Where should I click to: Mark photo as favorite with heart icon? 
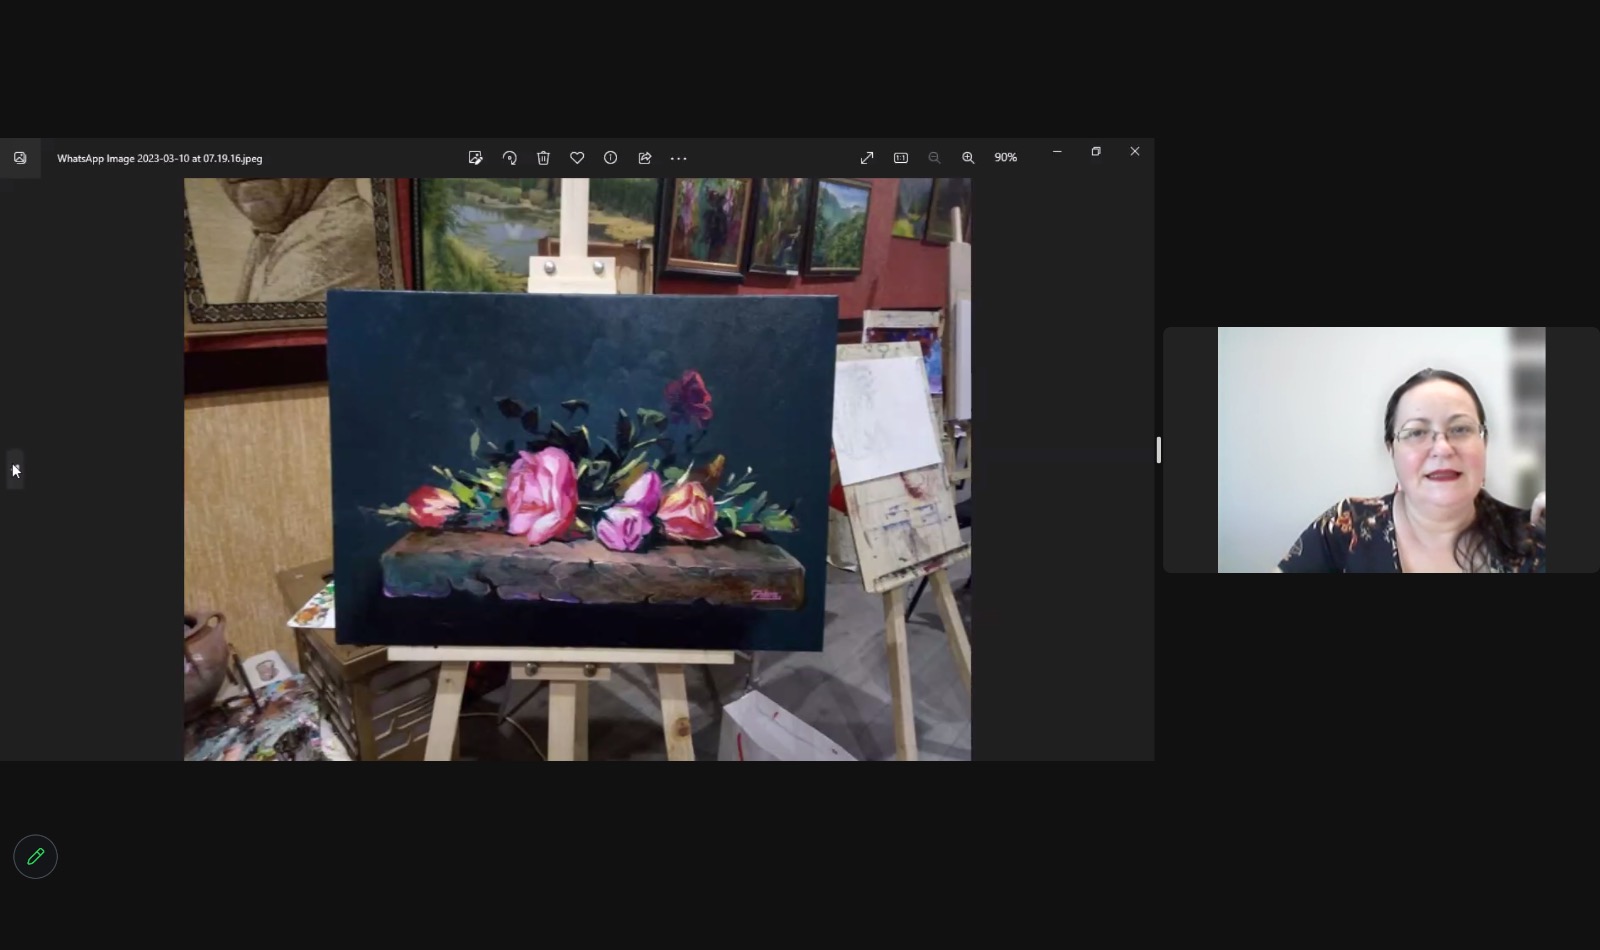point(577,158)
